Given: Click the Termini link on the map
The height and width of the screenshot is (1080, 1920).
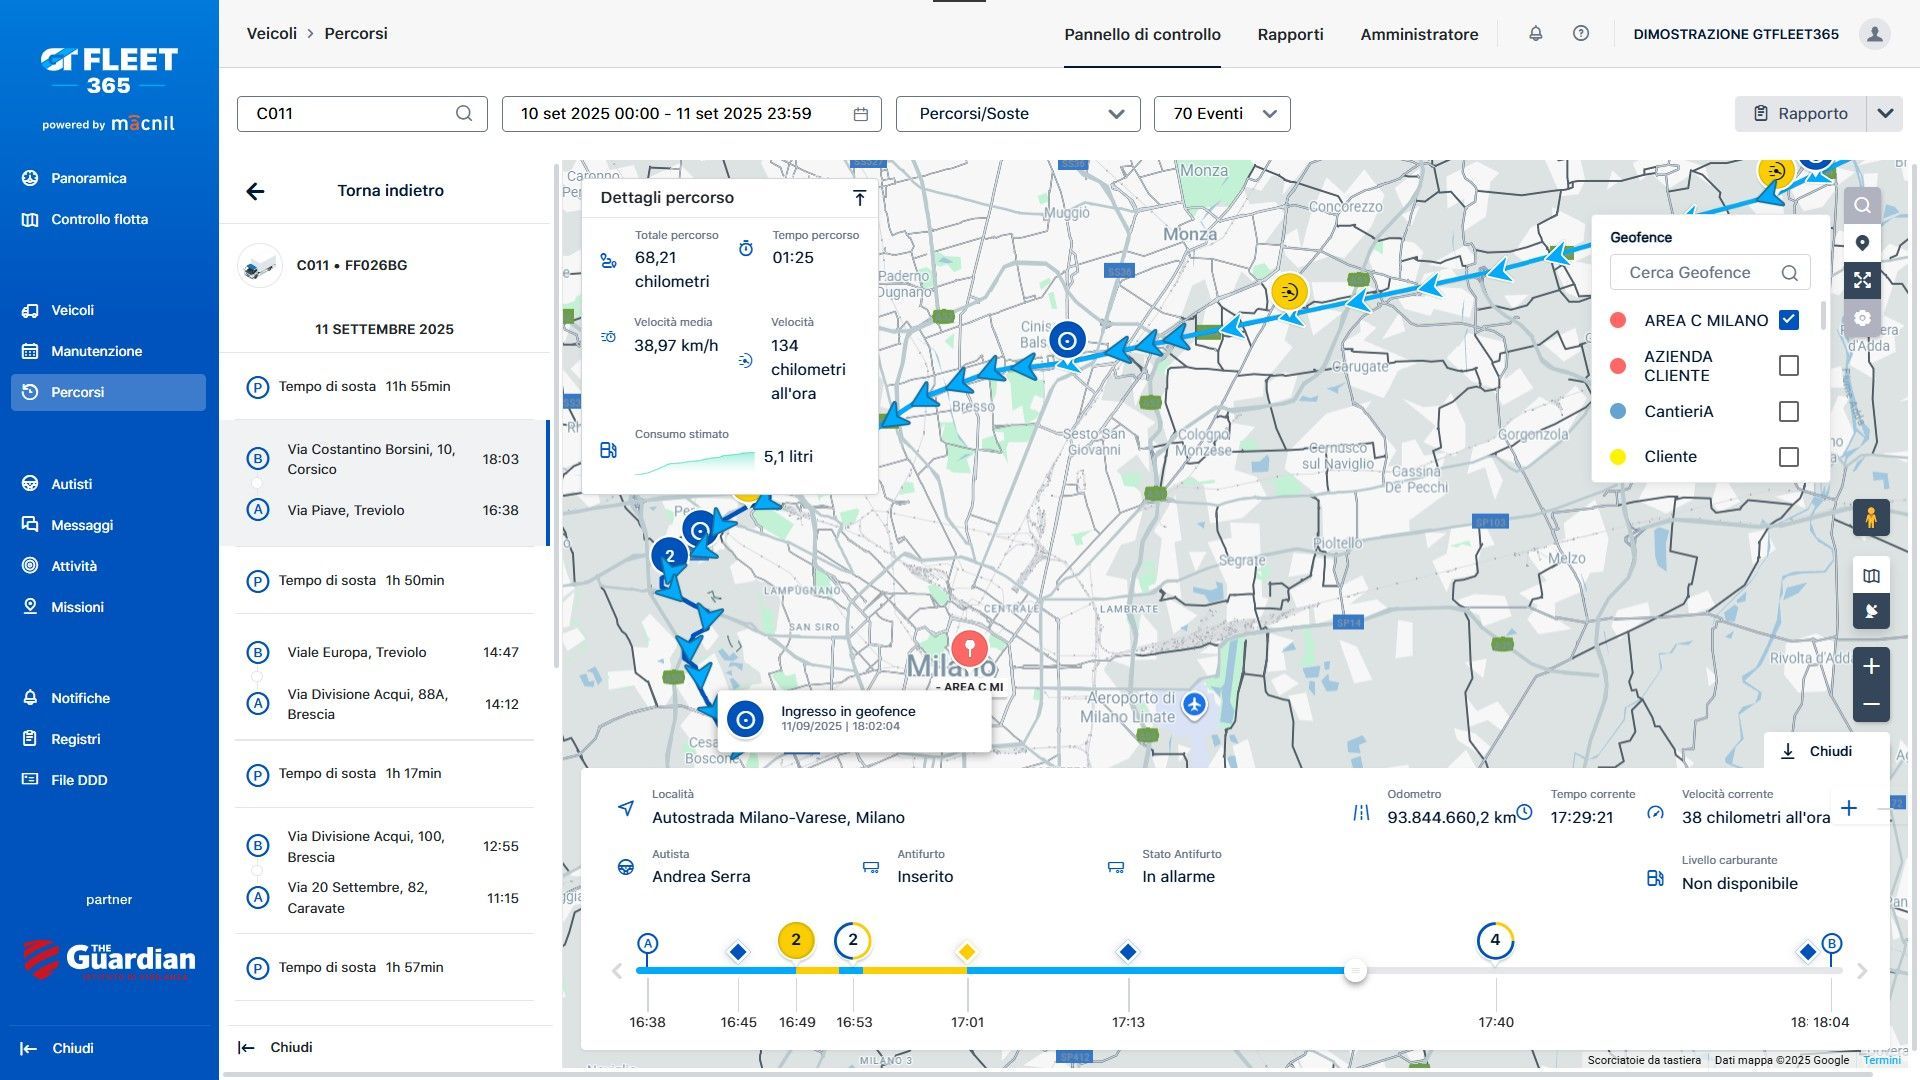Looking at the screenshot, I should (x=1881, y=1060).
